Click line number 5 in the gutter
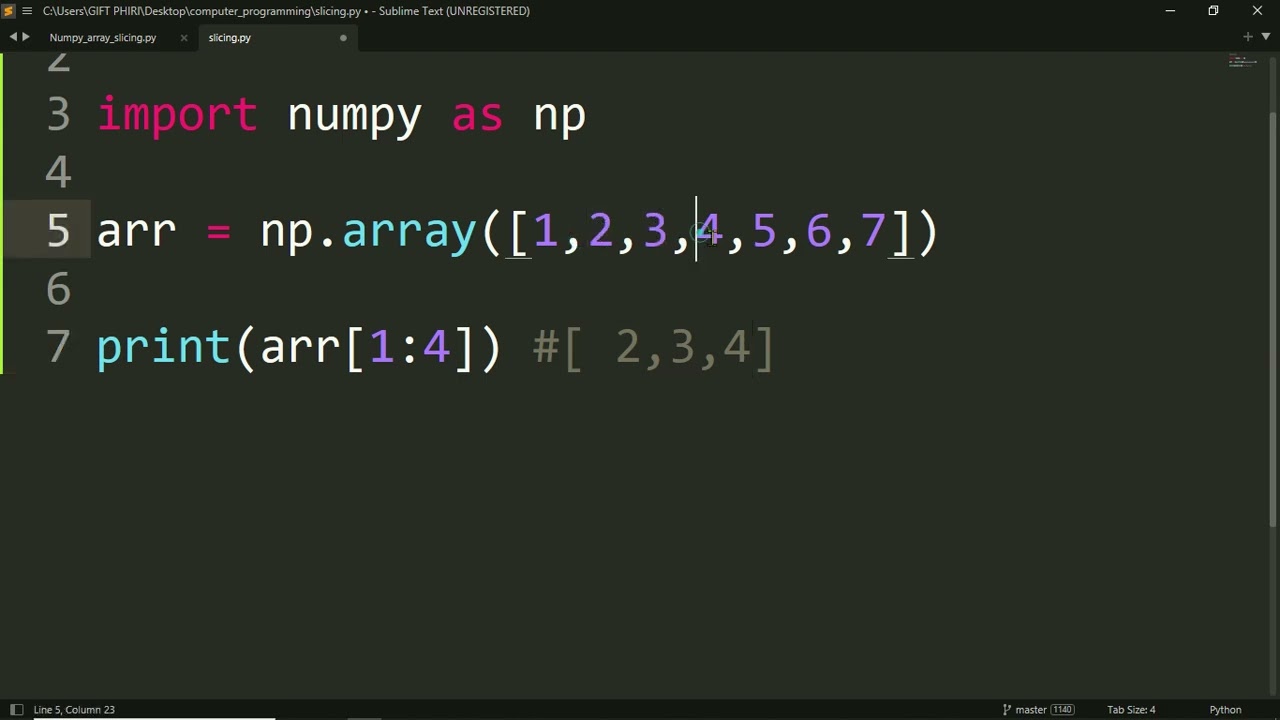Image resolution: width=1280 pixels, height=720 pixels. [58, 232]
